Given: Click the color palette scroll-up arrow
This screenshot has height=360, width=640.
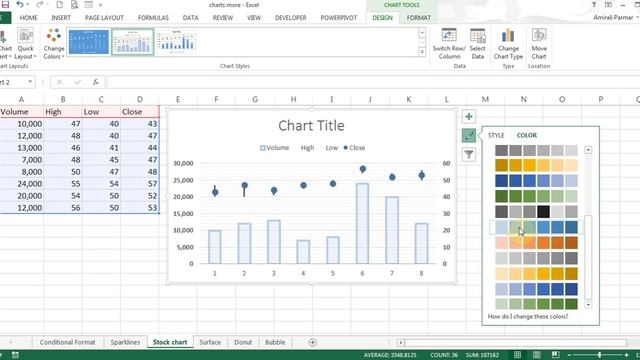Looking at the screenshot, I should point(588,150).
